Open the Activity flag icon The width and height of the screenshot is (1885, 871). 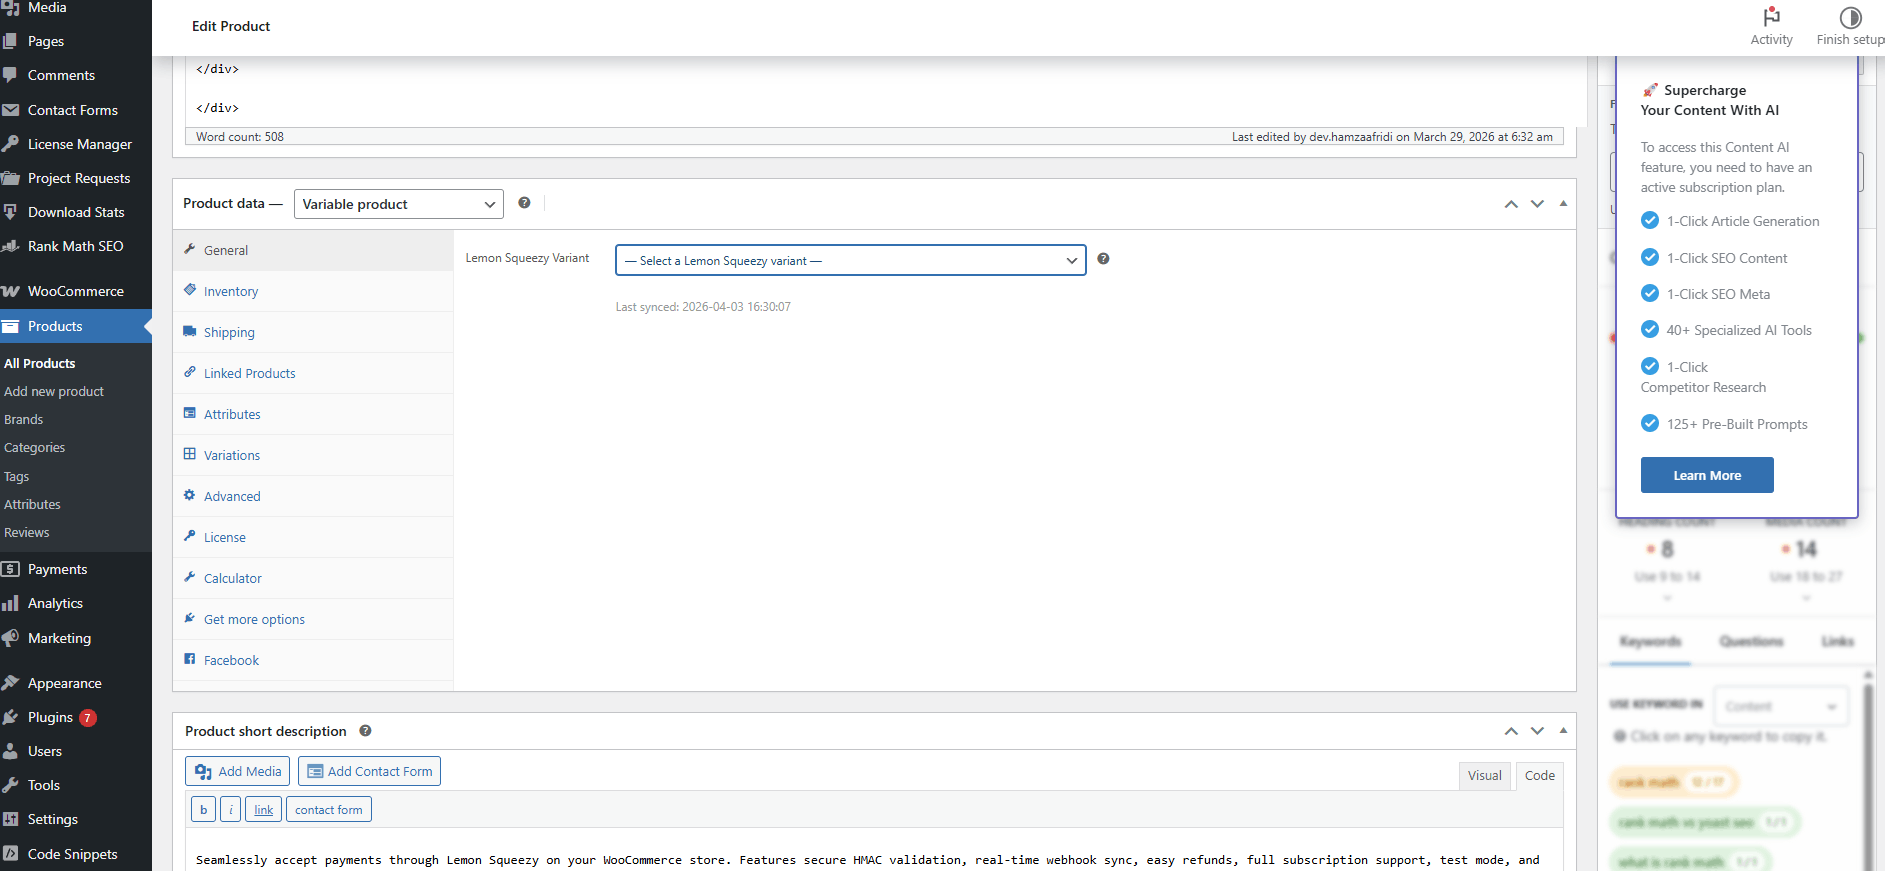(1771, 17)
